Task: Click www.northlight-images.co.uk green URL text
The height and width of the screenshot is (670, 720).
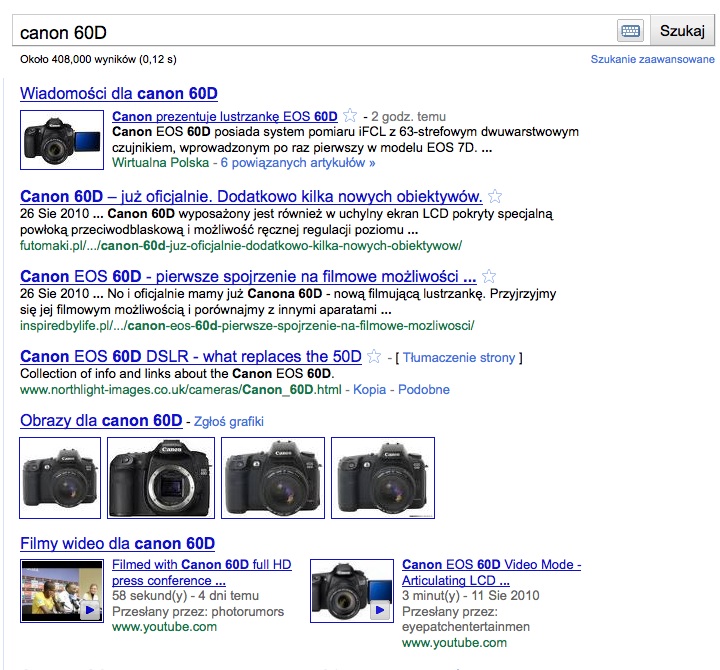Action: (x=181, y=389)
